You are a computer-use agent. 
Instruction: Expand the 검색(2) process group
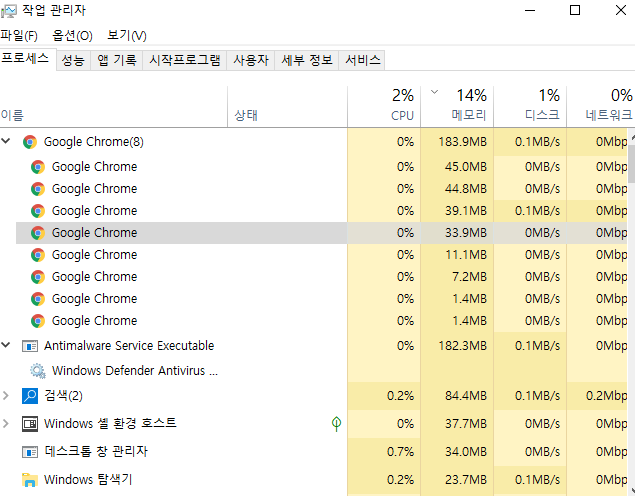pyautogui.click(x=7, y=396)
